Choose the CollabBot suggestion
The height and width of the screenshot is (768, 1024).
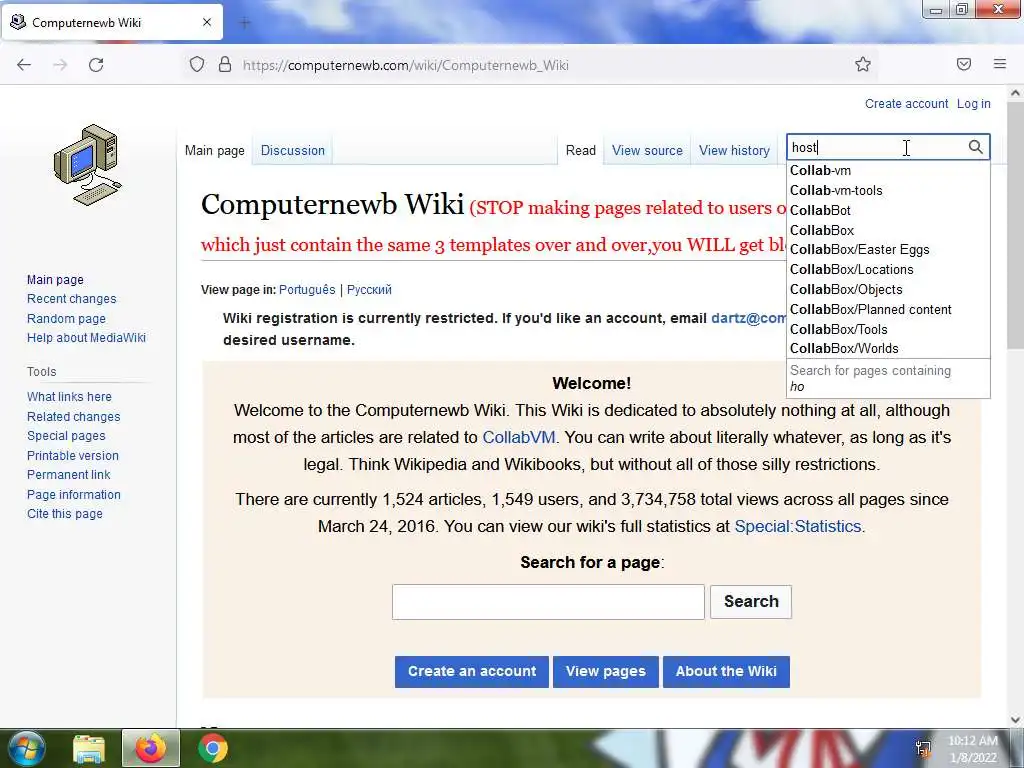[888, 210]
